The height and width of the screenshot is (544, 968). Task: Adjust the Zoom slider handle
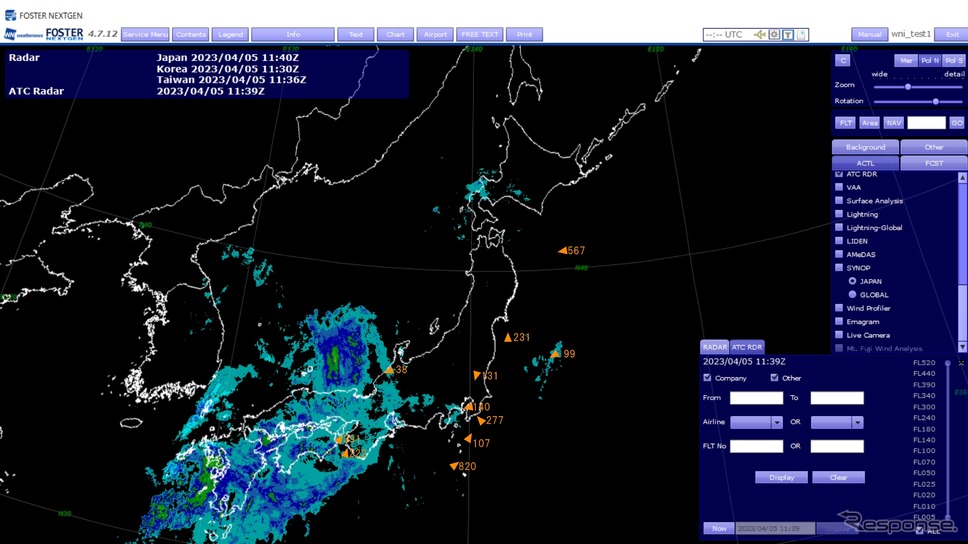(x=908, y=87)
